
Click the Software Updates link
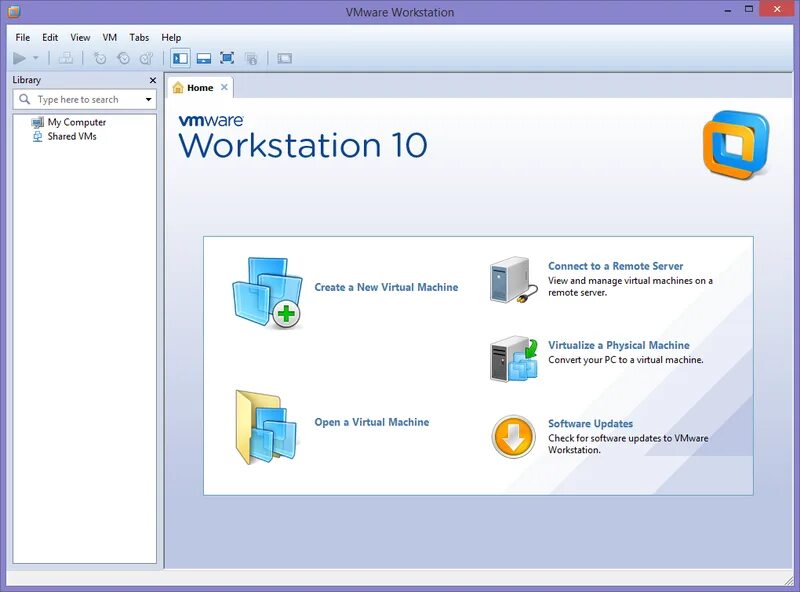pos(590,424)
